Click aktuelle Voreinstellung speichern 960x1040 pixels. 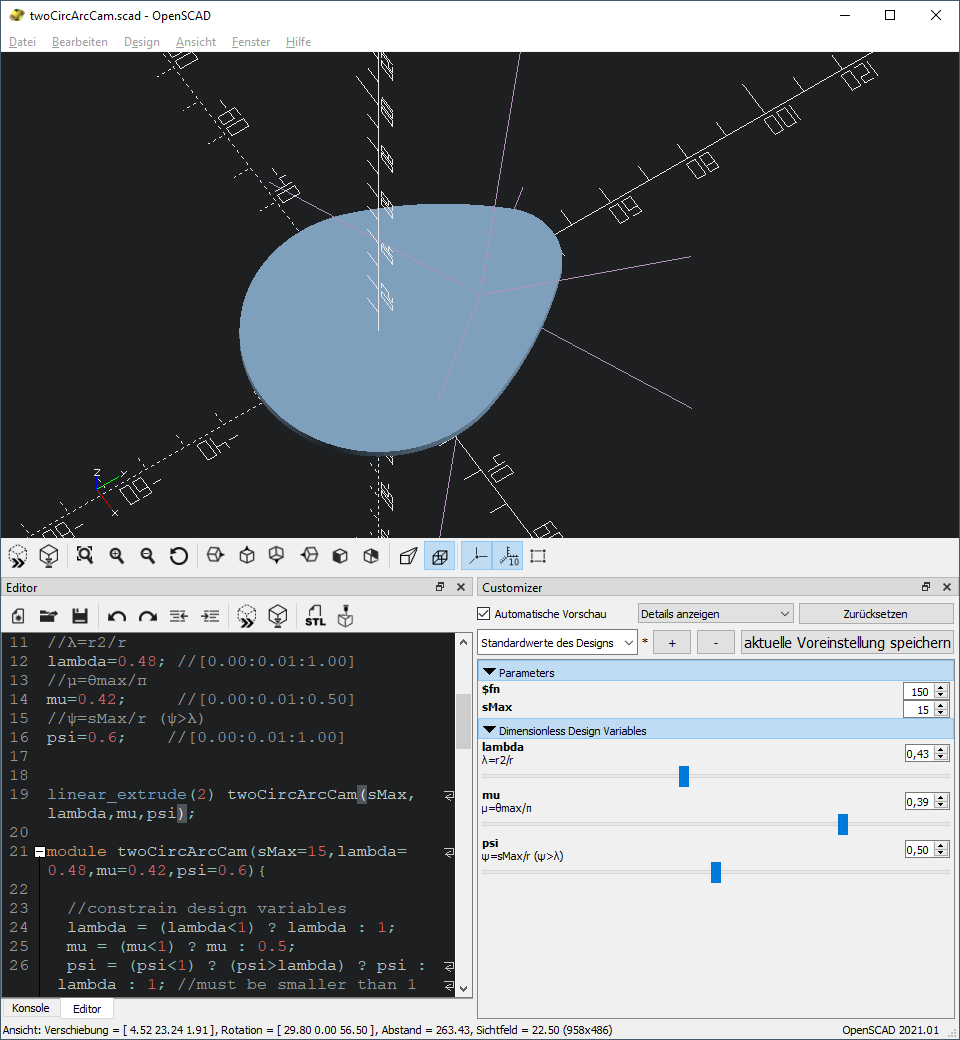click(847, 642)
